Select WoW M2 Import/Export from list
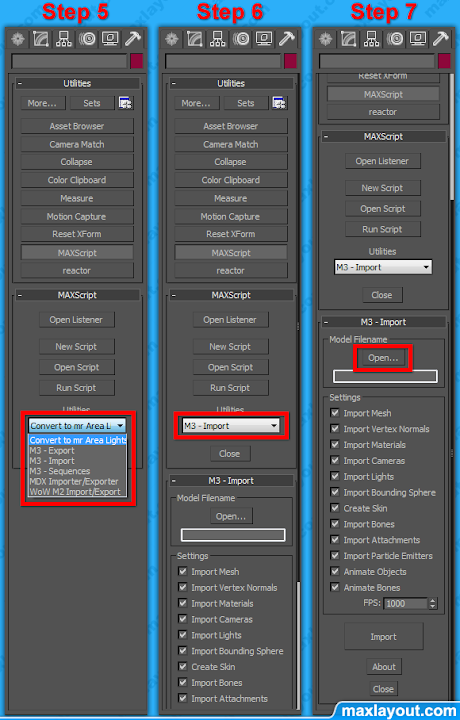The image size is (460, 720). [x=77, y=491]
